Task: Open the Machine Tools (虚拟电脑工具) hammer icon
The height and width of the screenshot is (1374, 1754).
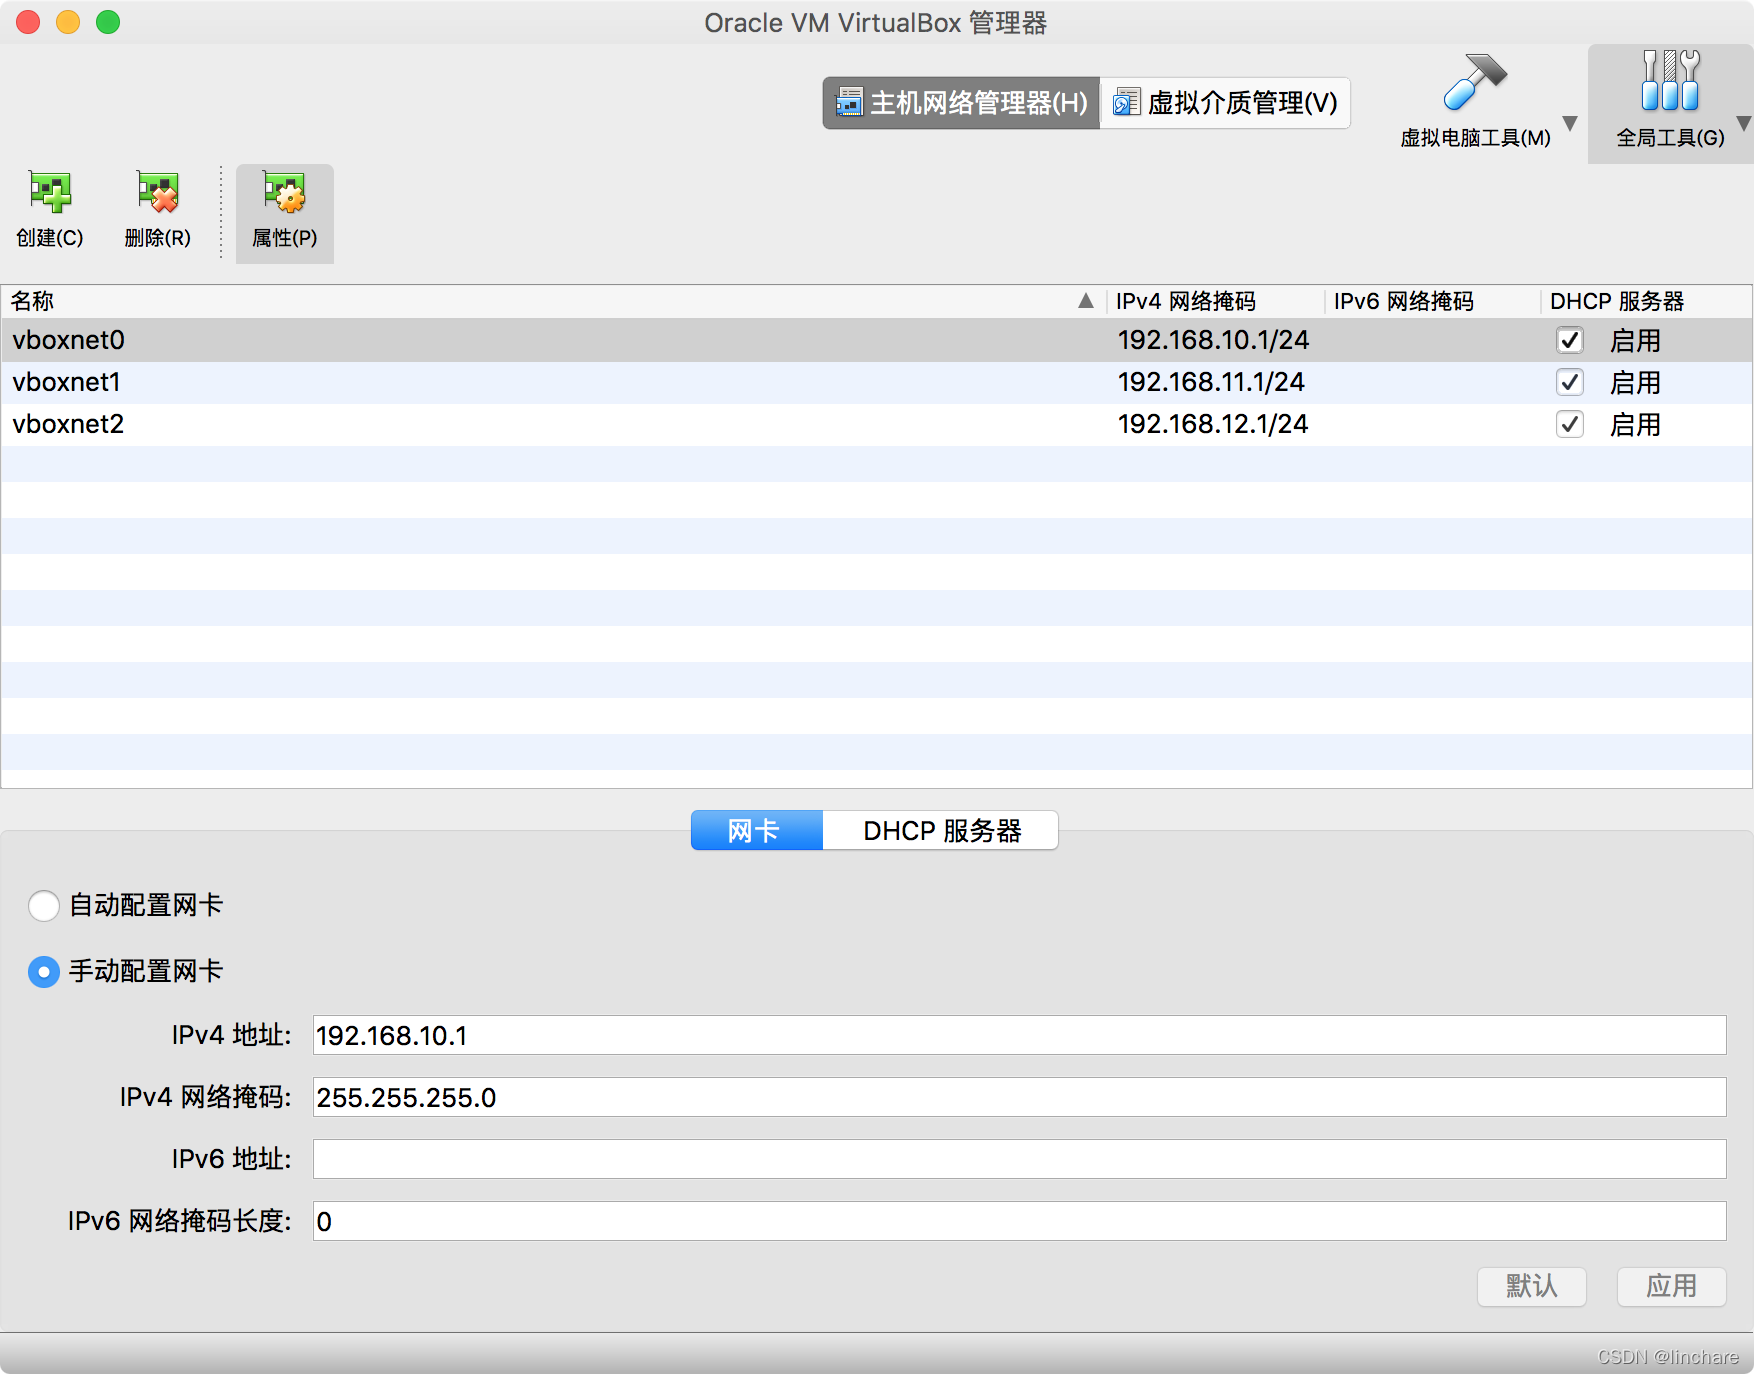Action: (x=1474, y=82)
